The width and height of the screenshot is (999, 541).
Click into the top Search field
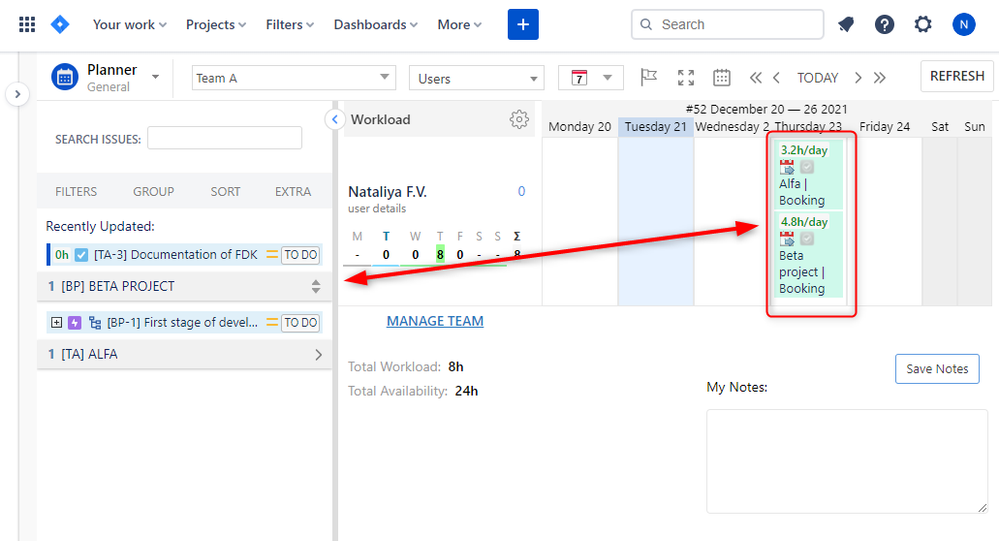point(727,24)
